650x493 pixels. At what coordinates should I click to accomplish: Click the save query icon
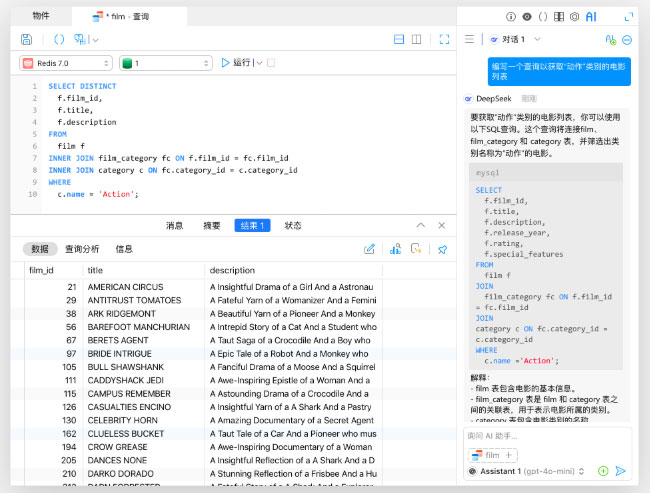(x=26, y=39)
